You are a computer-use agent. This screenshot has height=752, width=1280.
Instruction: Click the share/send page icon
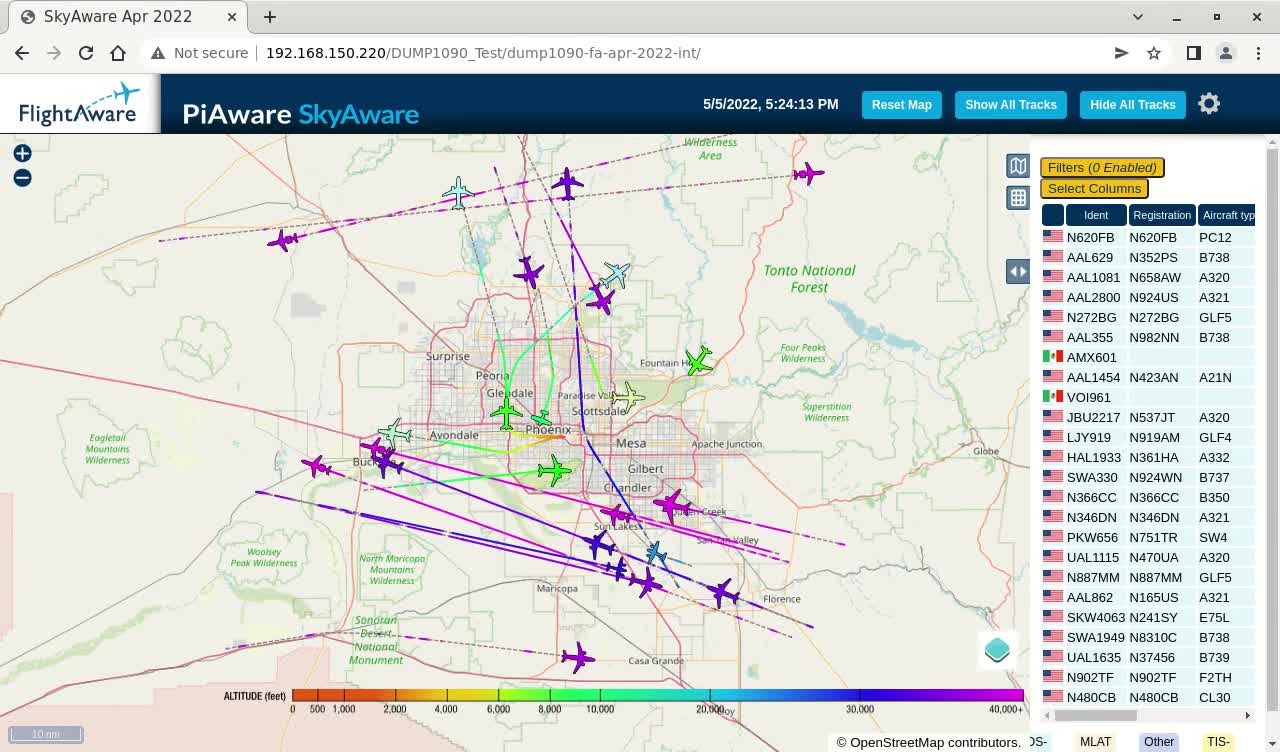(1122, 53)
